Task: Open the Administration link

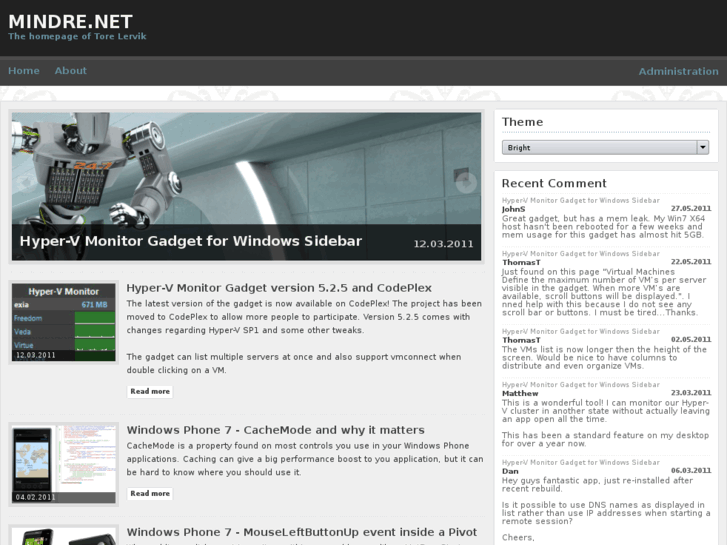Action: [x=678, y=71]
